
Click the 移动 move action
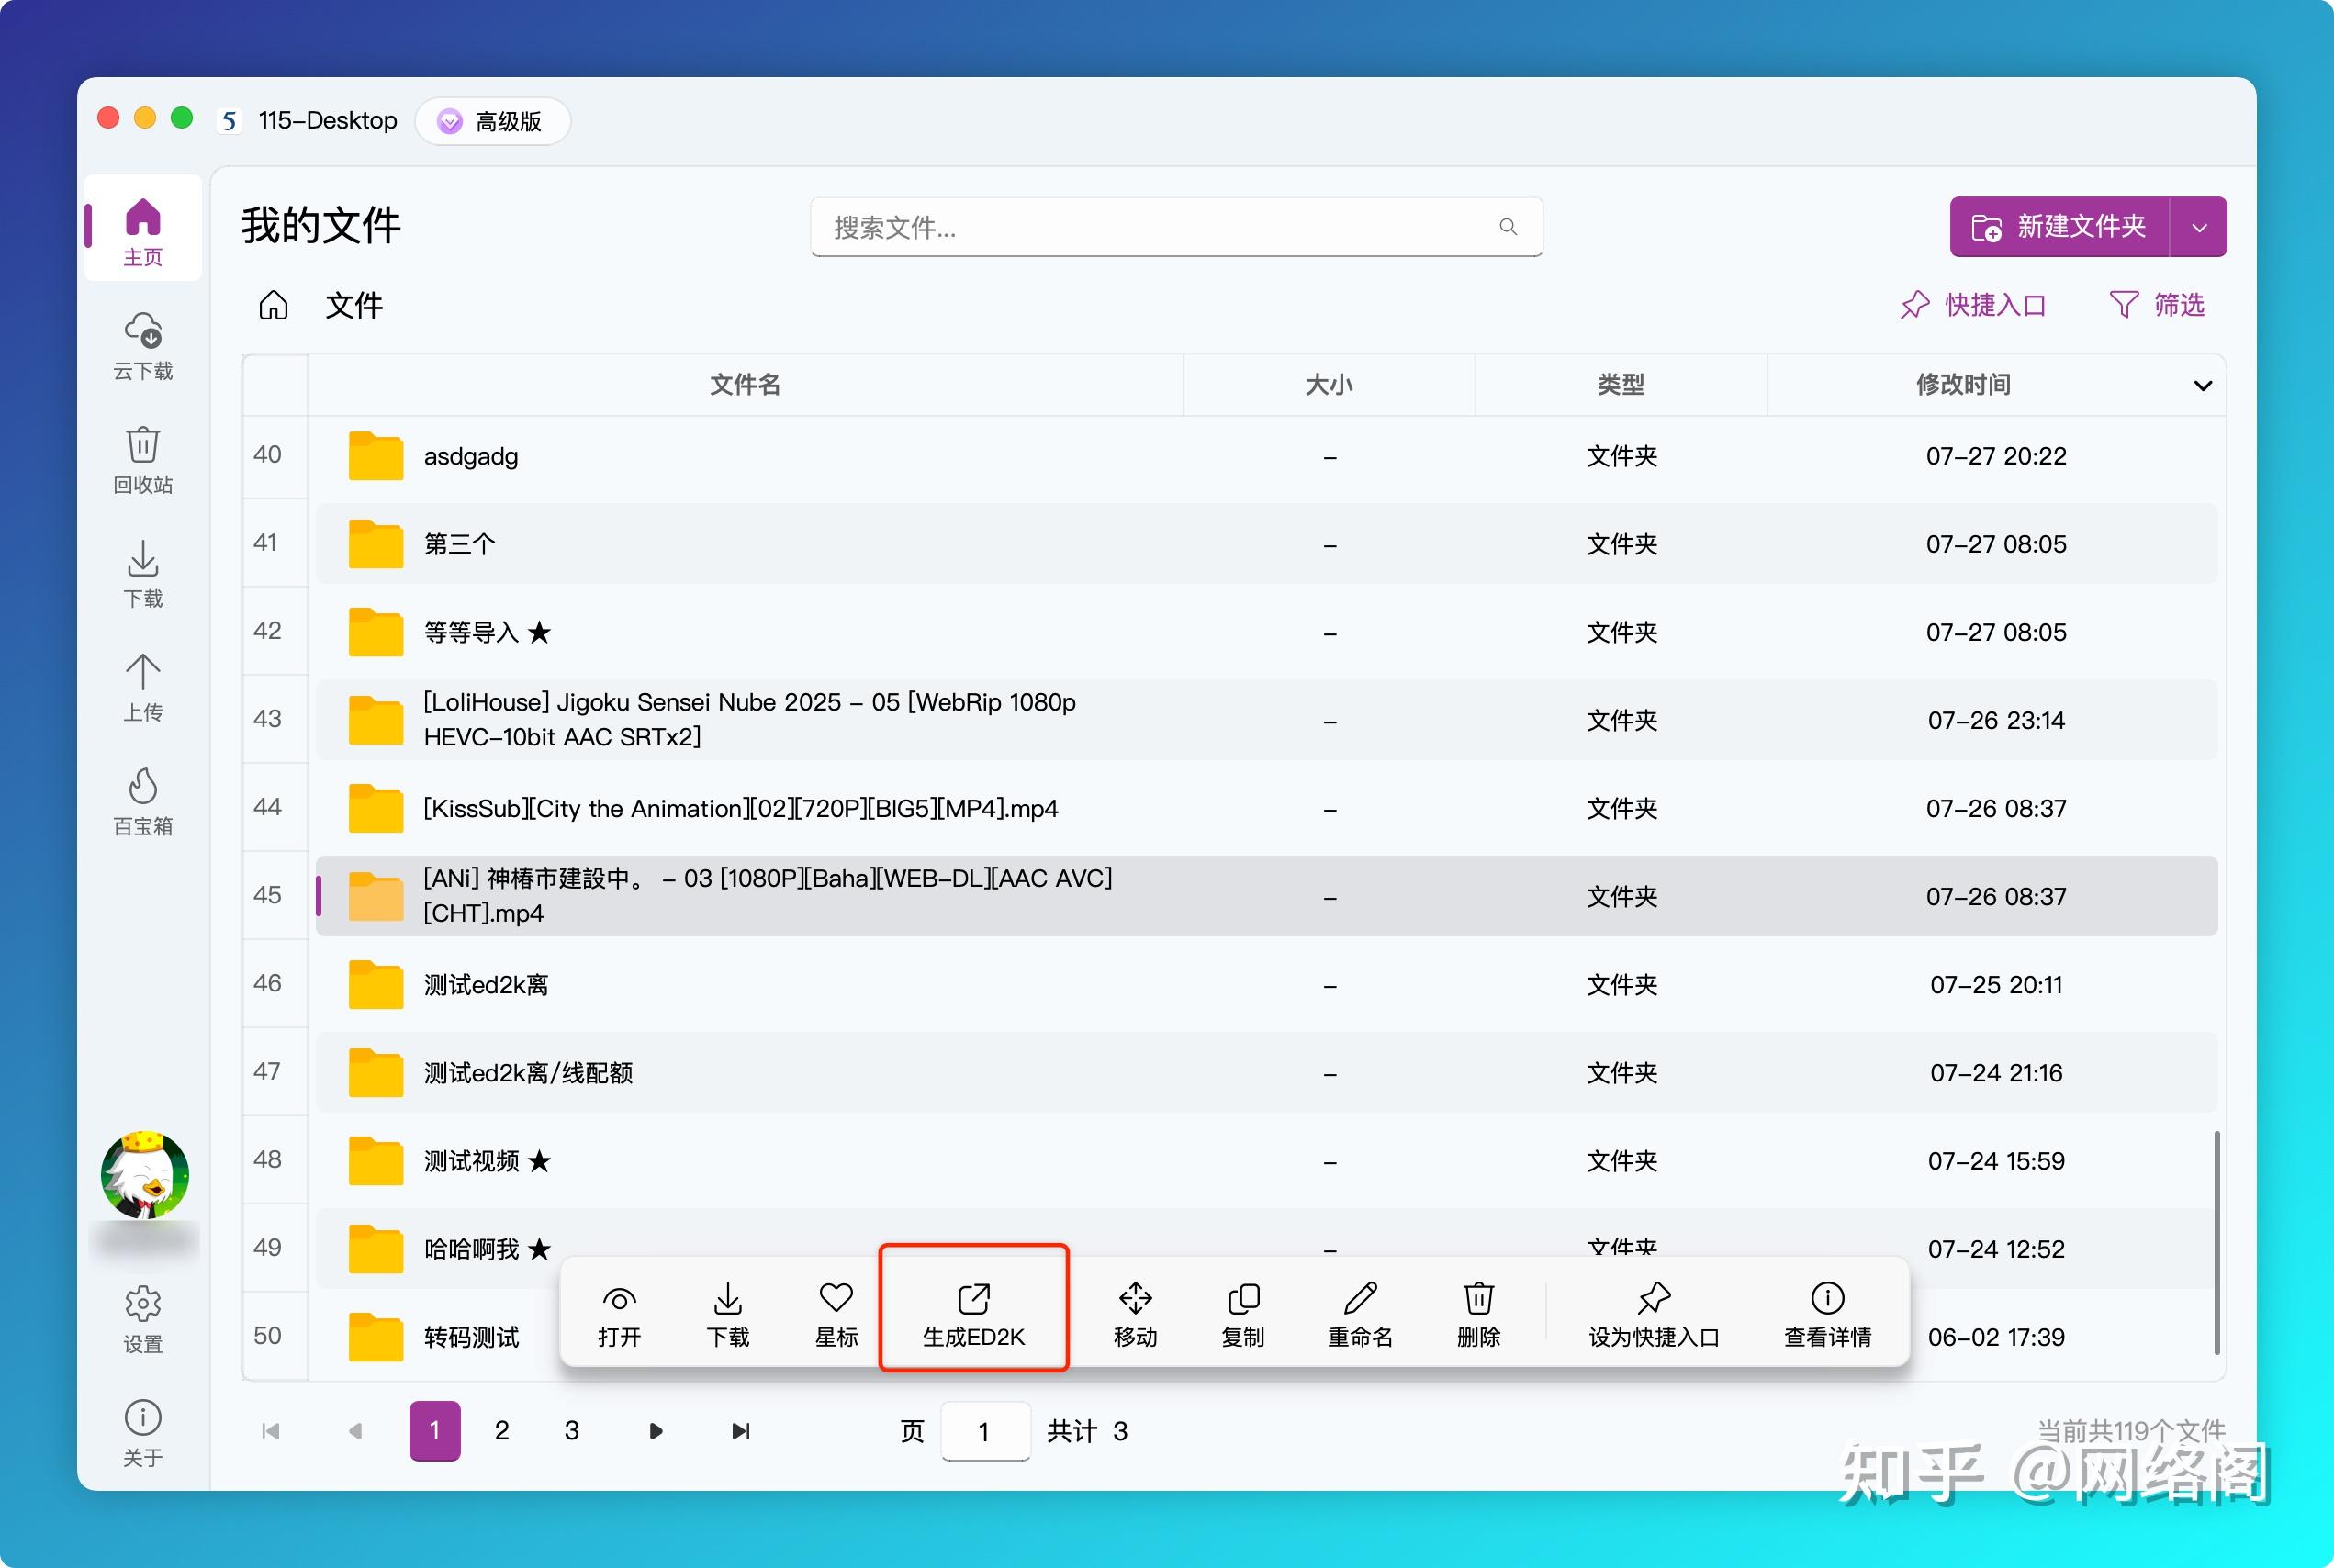(1135, 1313)
